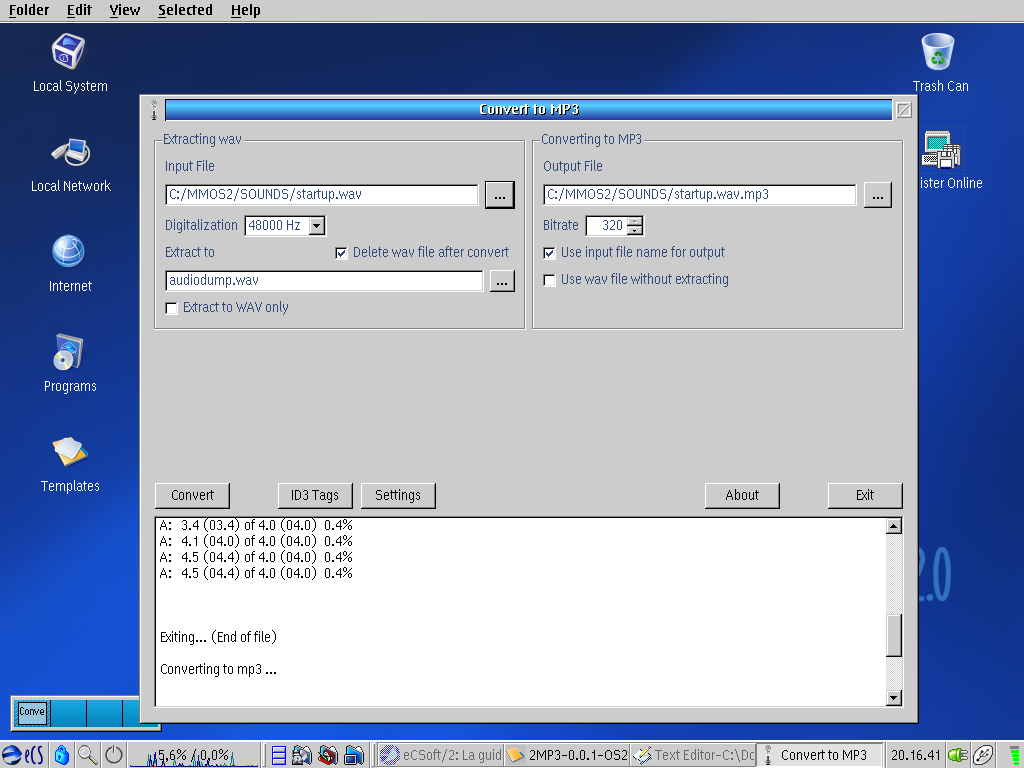This screenshot has height=768, width=1024.
Task: Switch to the 2MP3-0.0.1-OS2 folder taskbar window
Action: (x=568, y=756)
